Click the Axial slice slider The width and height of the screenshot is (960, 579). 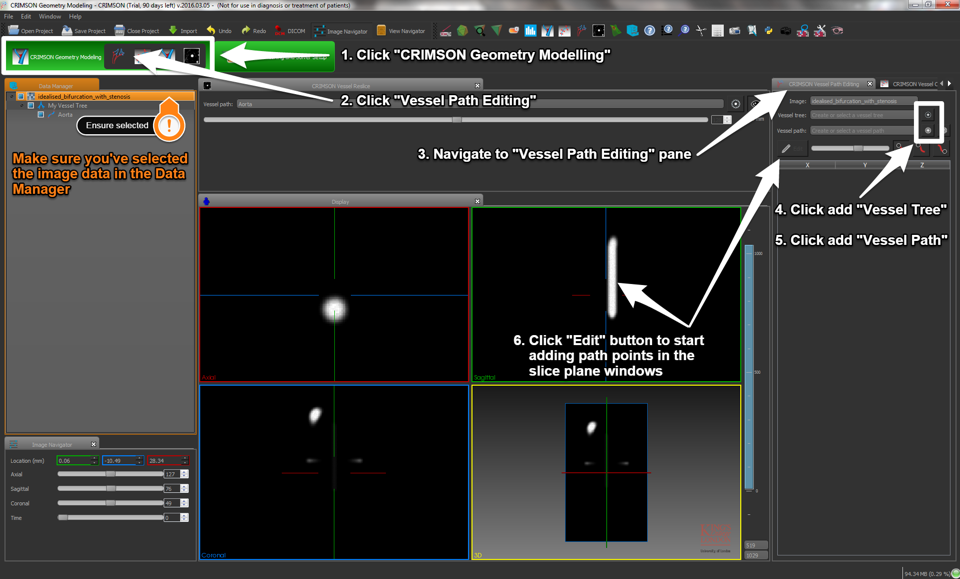(x=110, y=474)
